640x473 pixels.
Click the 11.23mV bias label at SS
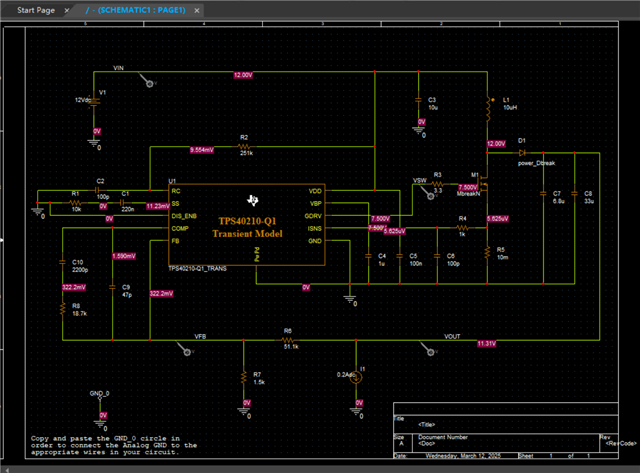pos(158,206)
